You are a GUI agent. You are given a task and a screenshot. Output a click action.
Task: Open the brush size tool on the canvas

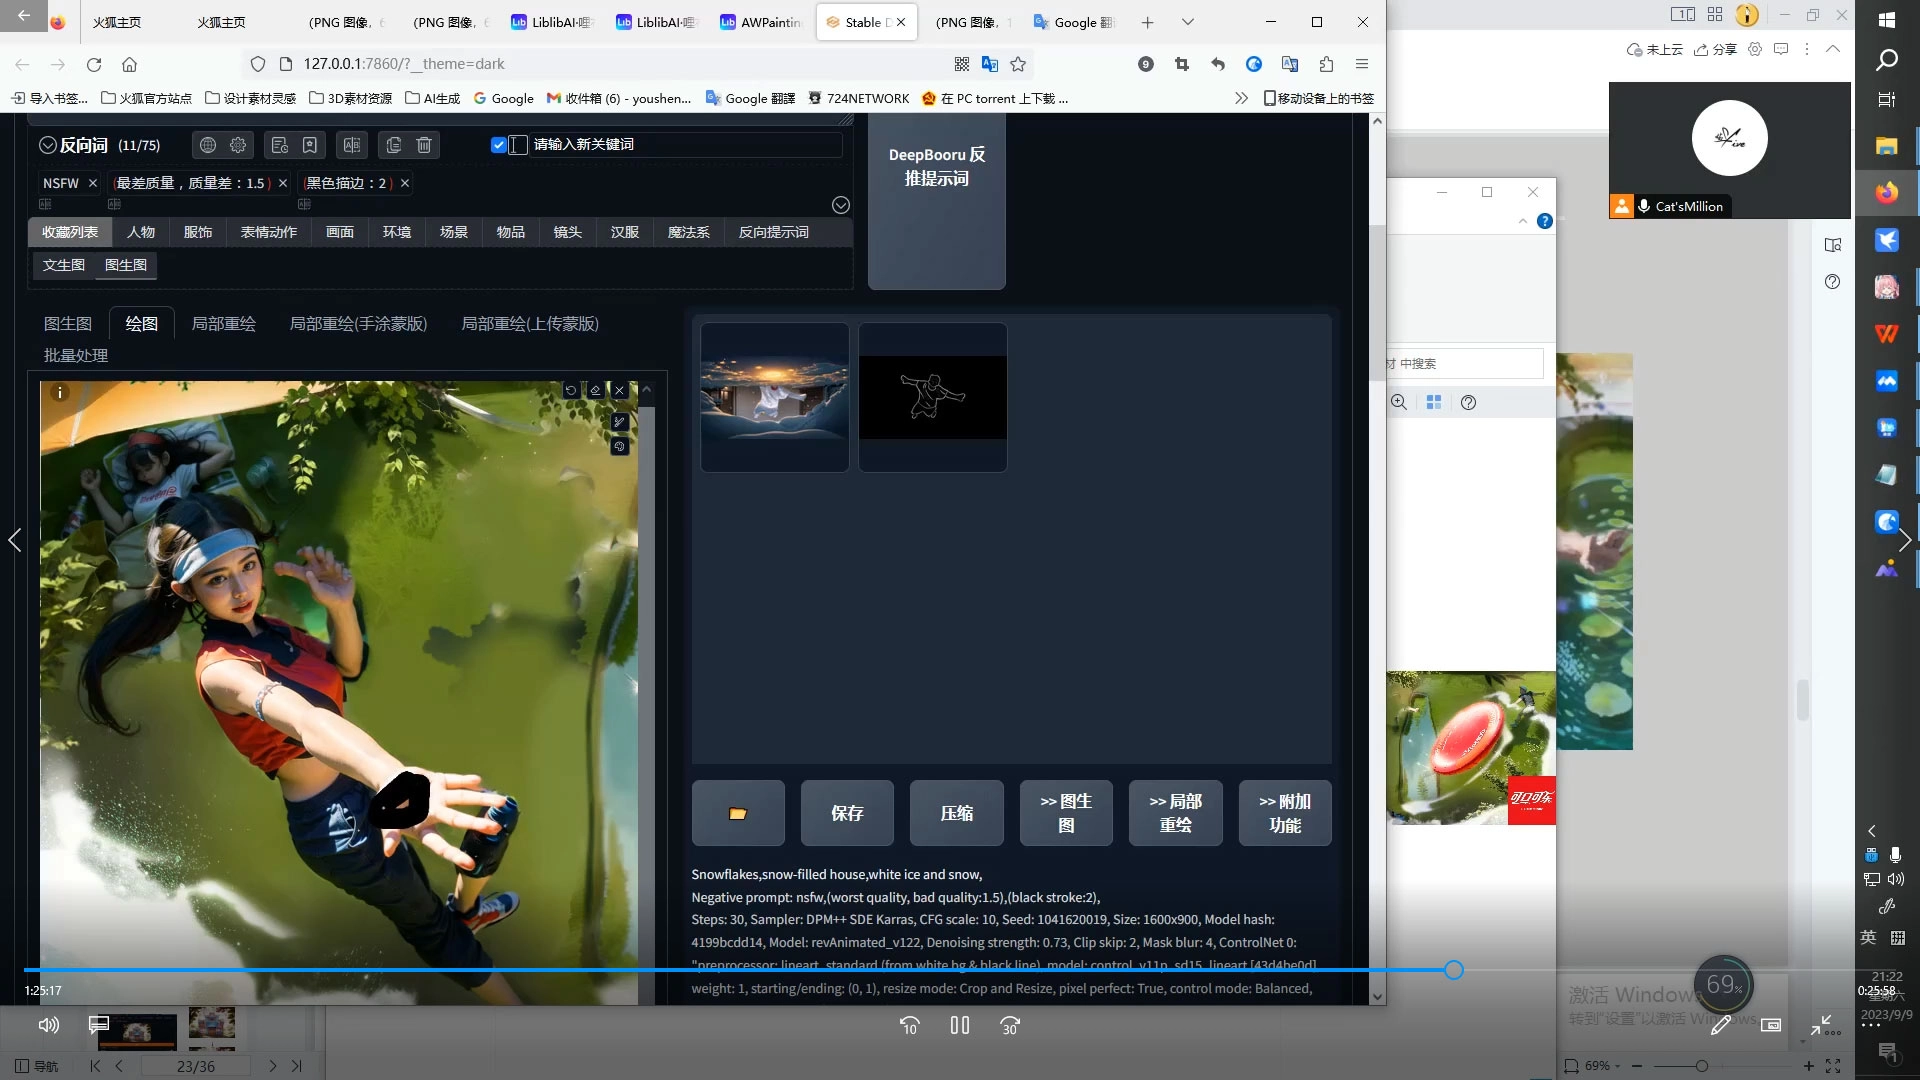(x=620, y=422)
